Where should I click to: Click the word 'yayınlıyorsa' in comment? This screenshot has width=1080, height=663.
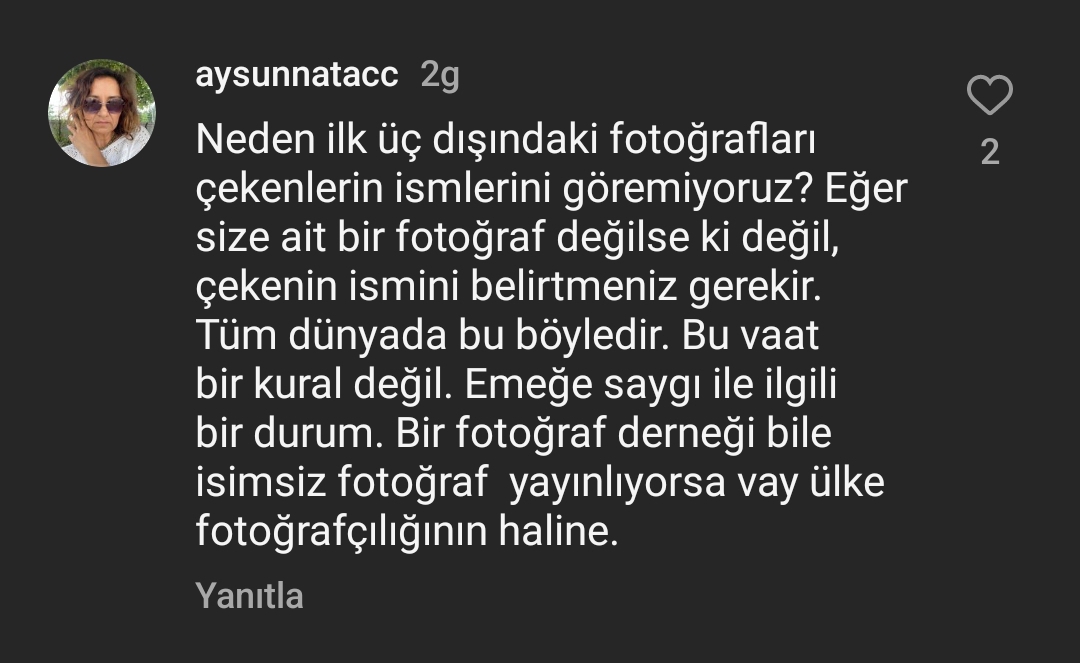[617, 483]
